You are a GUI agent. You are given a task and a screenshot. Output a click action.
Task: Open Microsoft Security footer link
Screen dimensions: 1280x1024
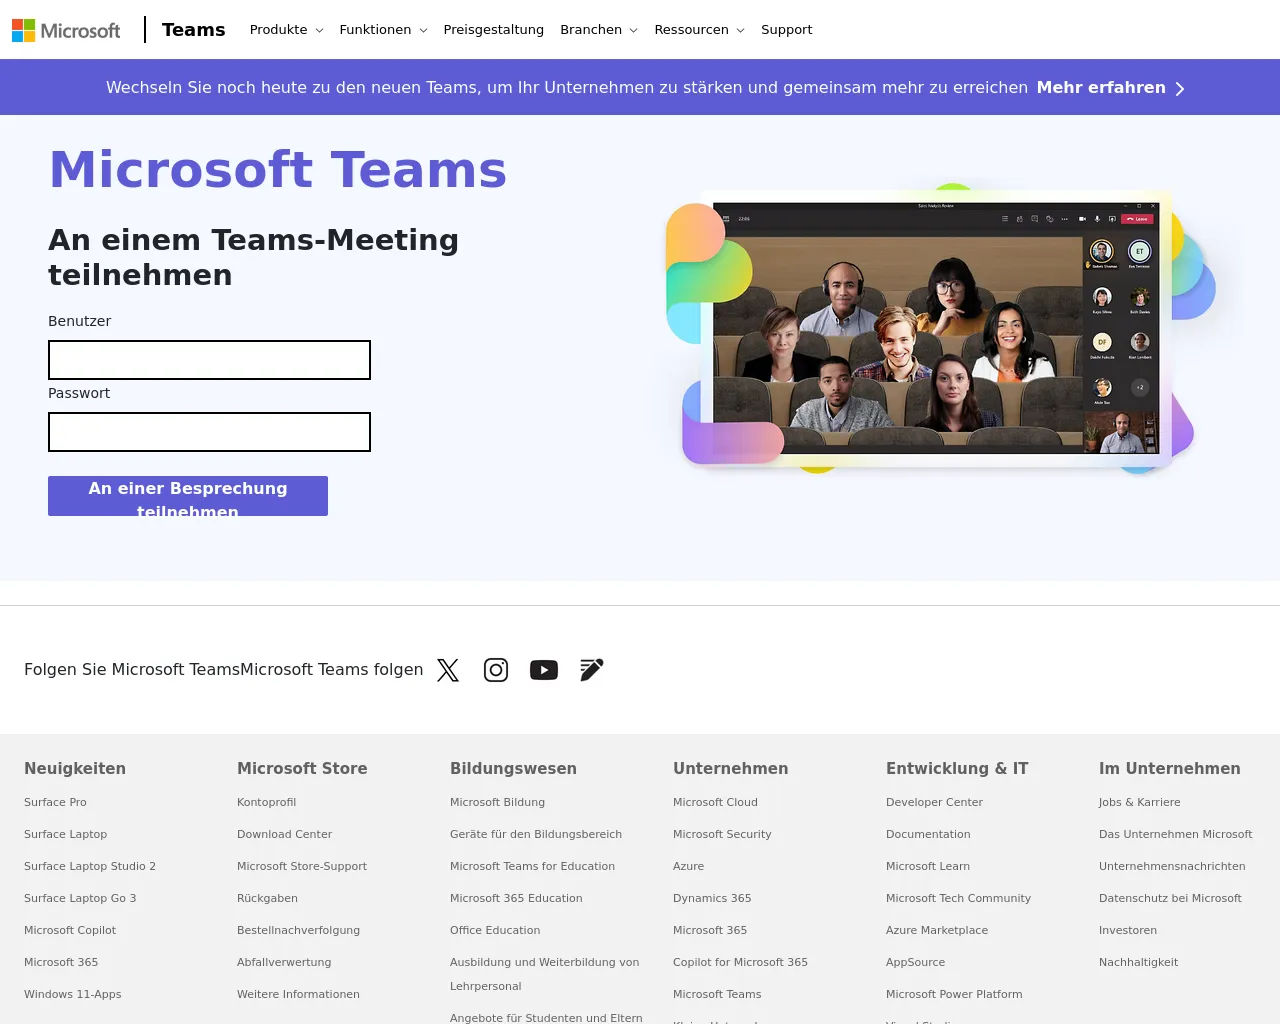click(723, 834)
